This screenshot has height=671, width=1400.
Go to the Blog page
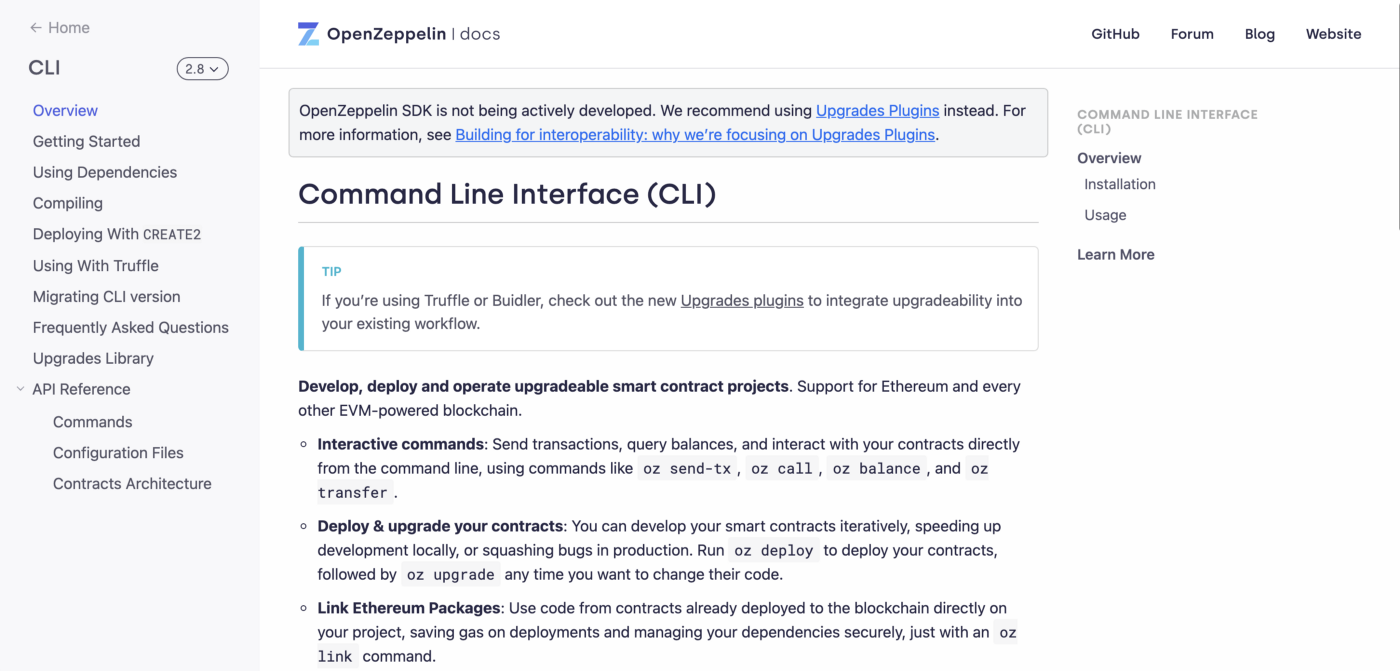(1259, 34)
